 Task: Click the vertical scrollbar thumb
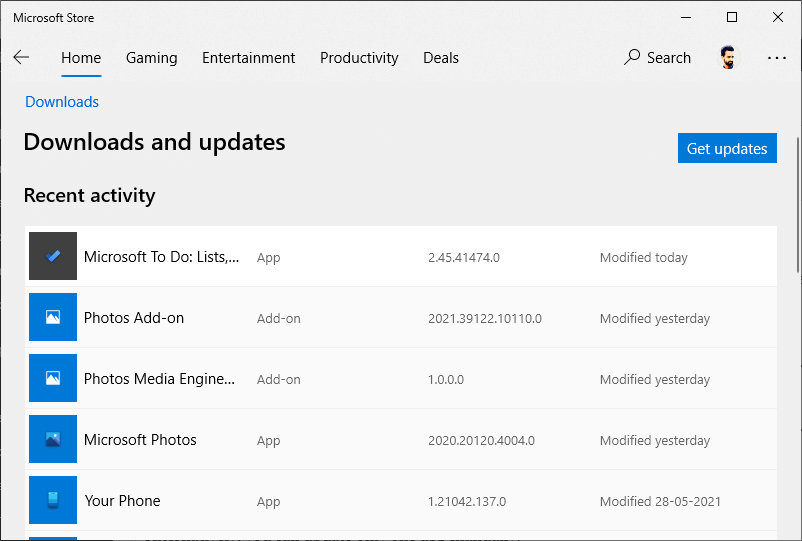(x=798, y=205)
